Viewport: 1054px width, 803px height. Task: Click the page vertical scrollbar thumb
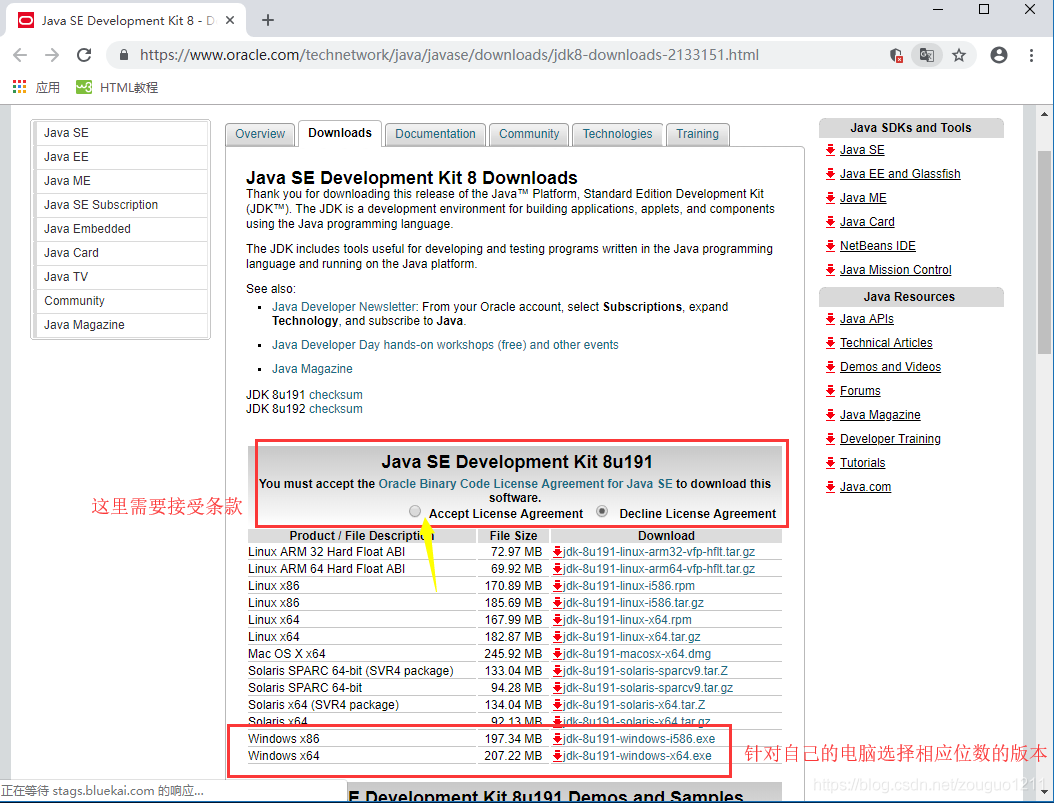(x=1044, y=252)
